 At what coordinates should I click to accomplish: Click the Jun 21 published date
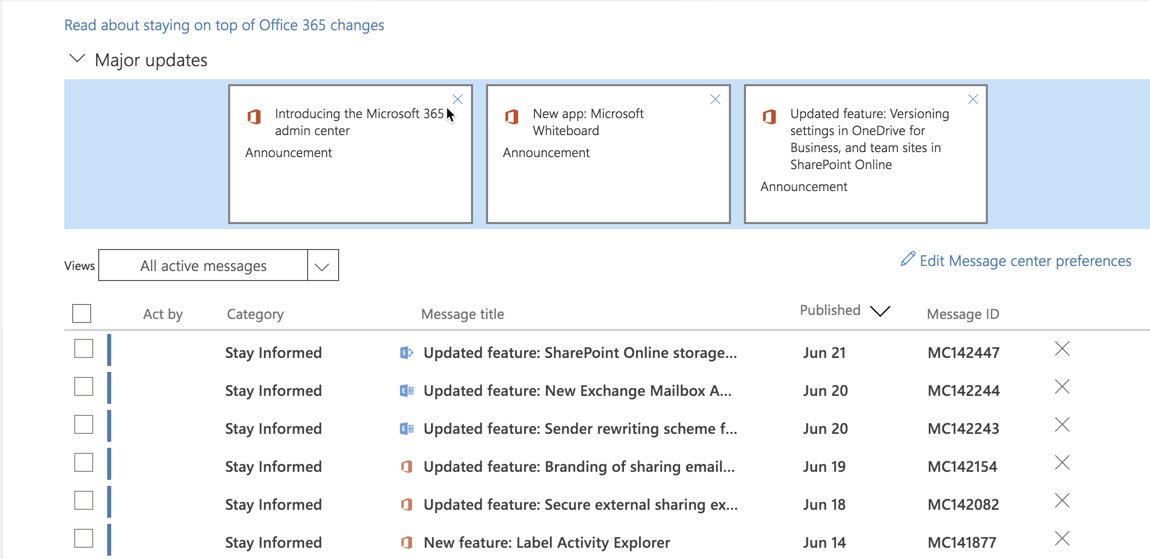tap(824, 353)
